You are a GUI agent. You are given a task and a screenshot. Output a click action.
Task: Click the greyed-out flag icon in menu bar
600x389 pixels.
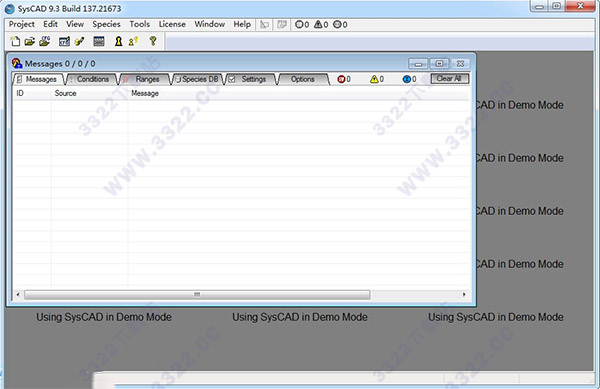coord(264,24)
